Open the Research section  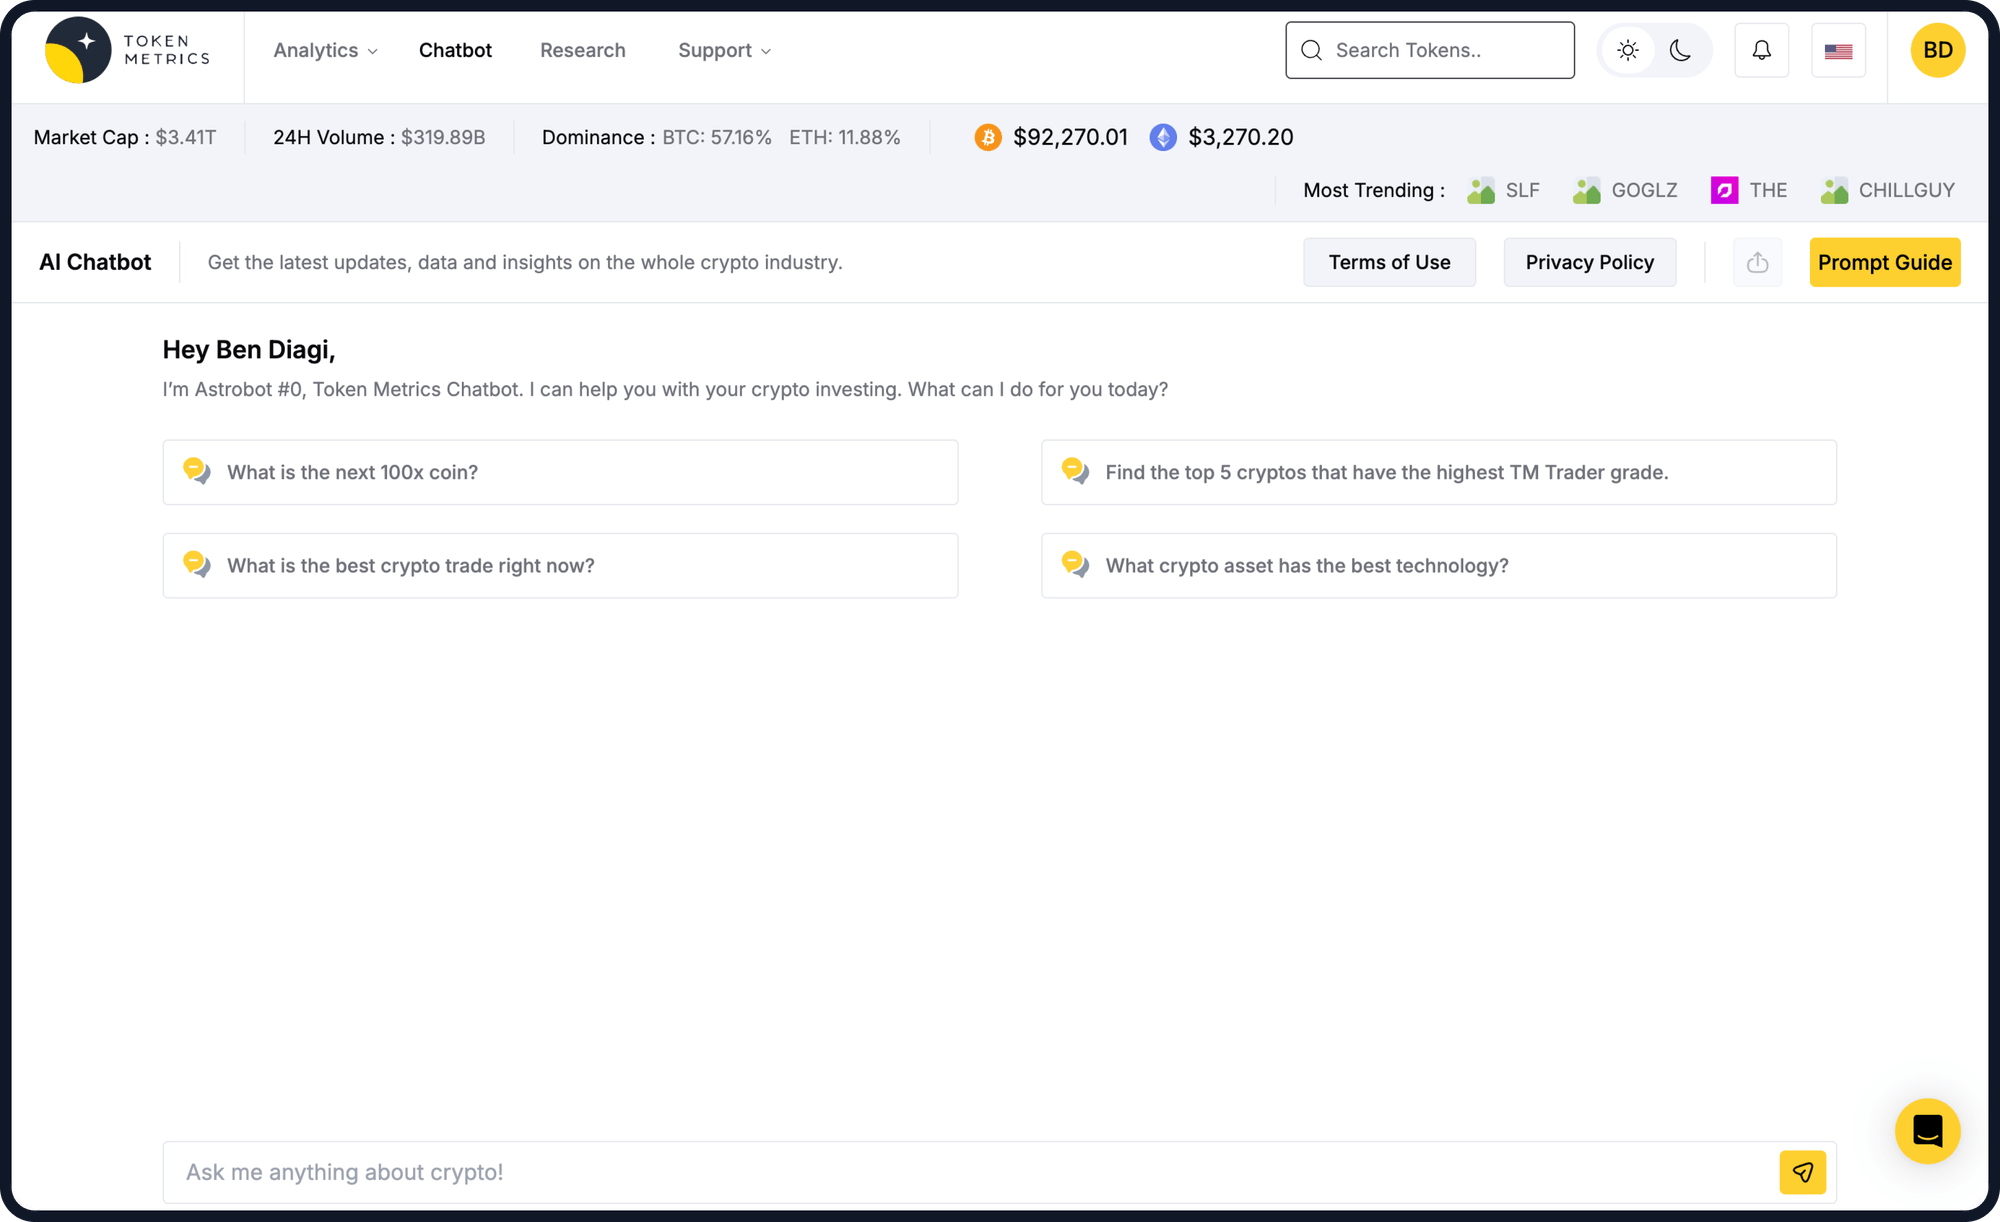[583, 50]
